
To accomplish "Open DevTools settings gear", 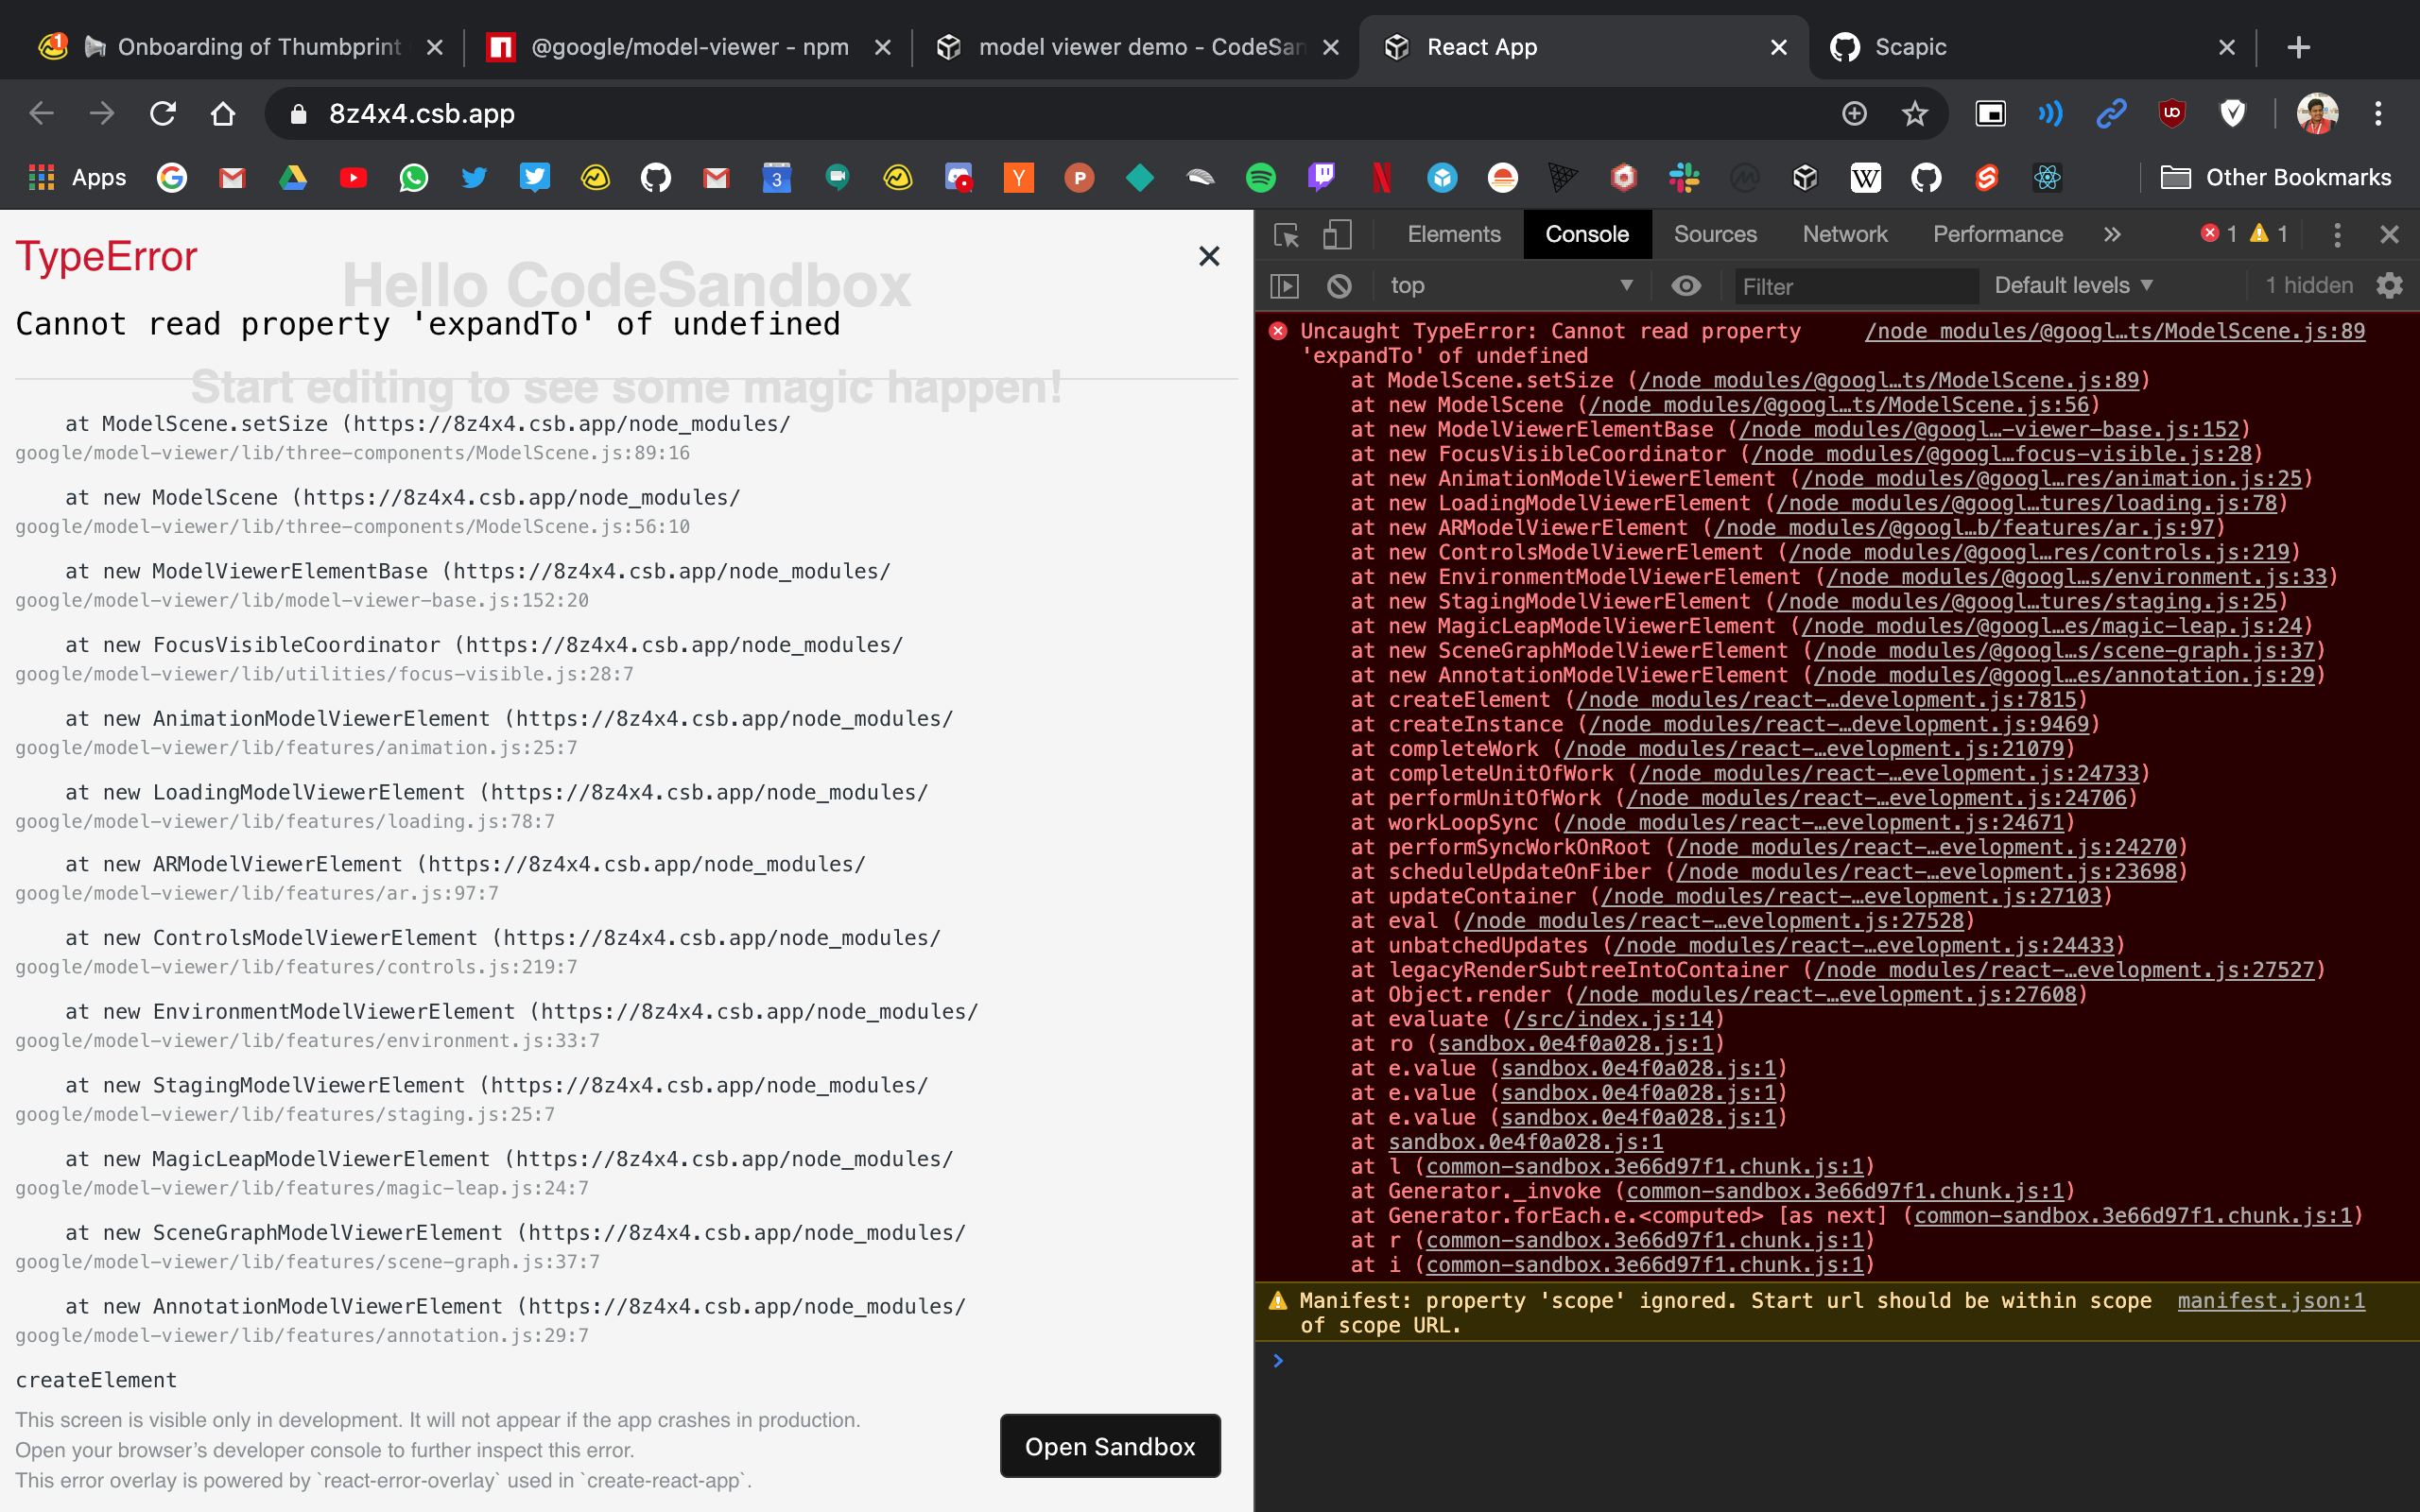I will 2391,285.
